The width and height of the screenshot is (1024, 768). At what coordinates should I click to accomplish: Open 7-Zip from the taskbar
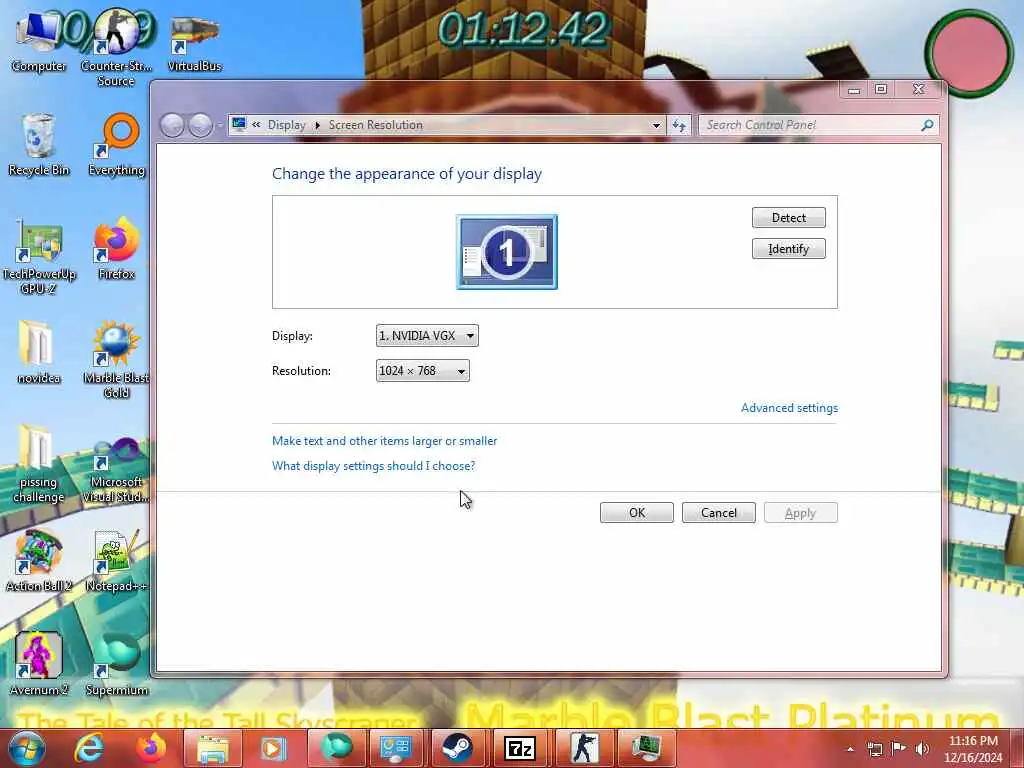click(520, 748)
